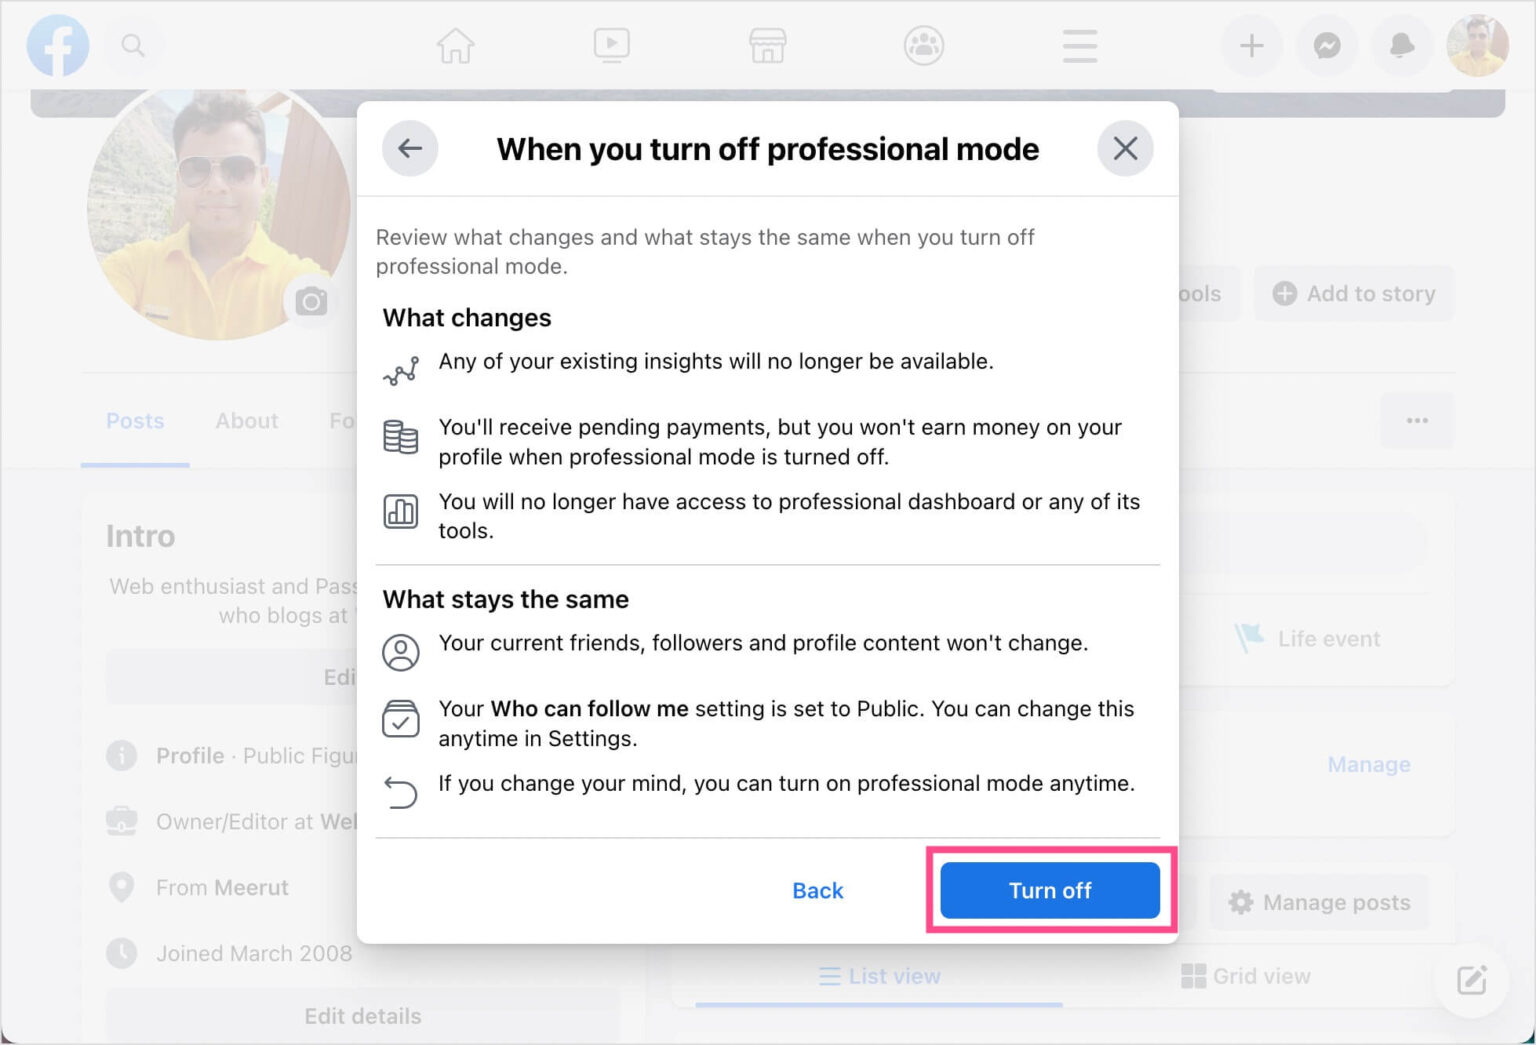Dismiss the dialog with the X
1536x1045 pixels.
[1125, 148]
